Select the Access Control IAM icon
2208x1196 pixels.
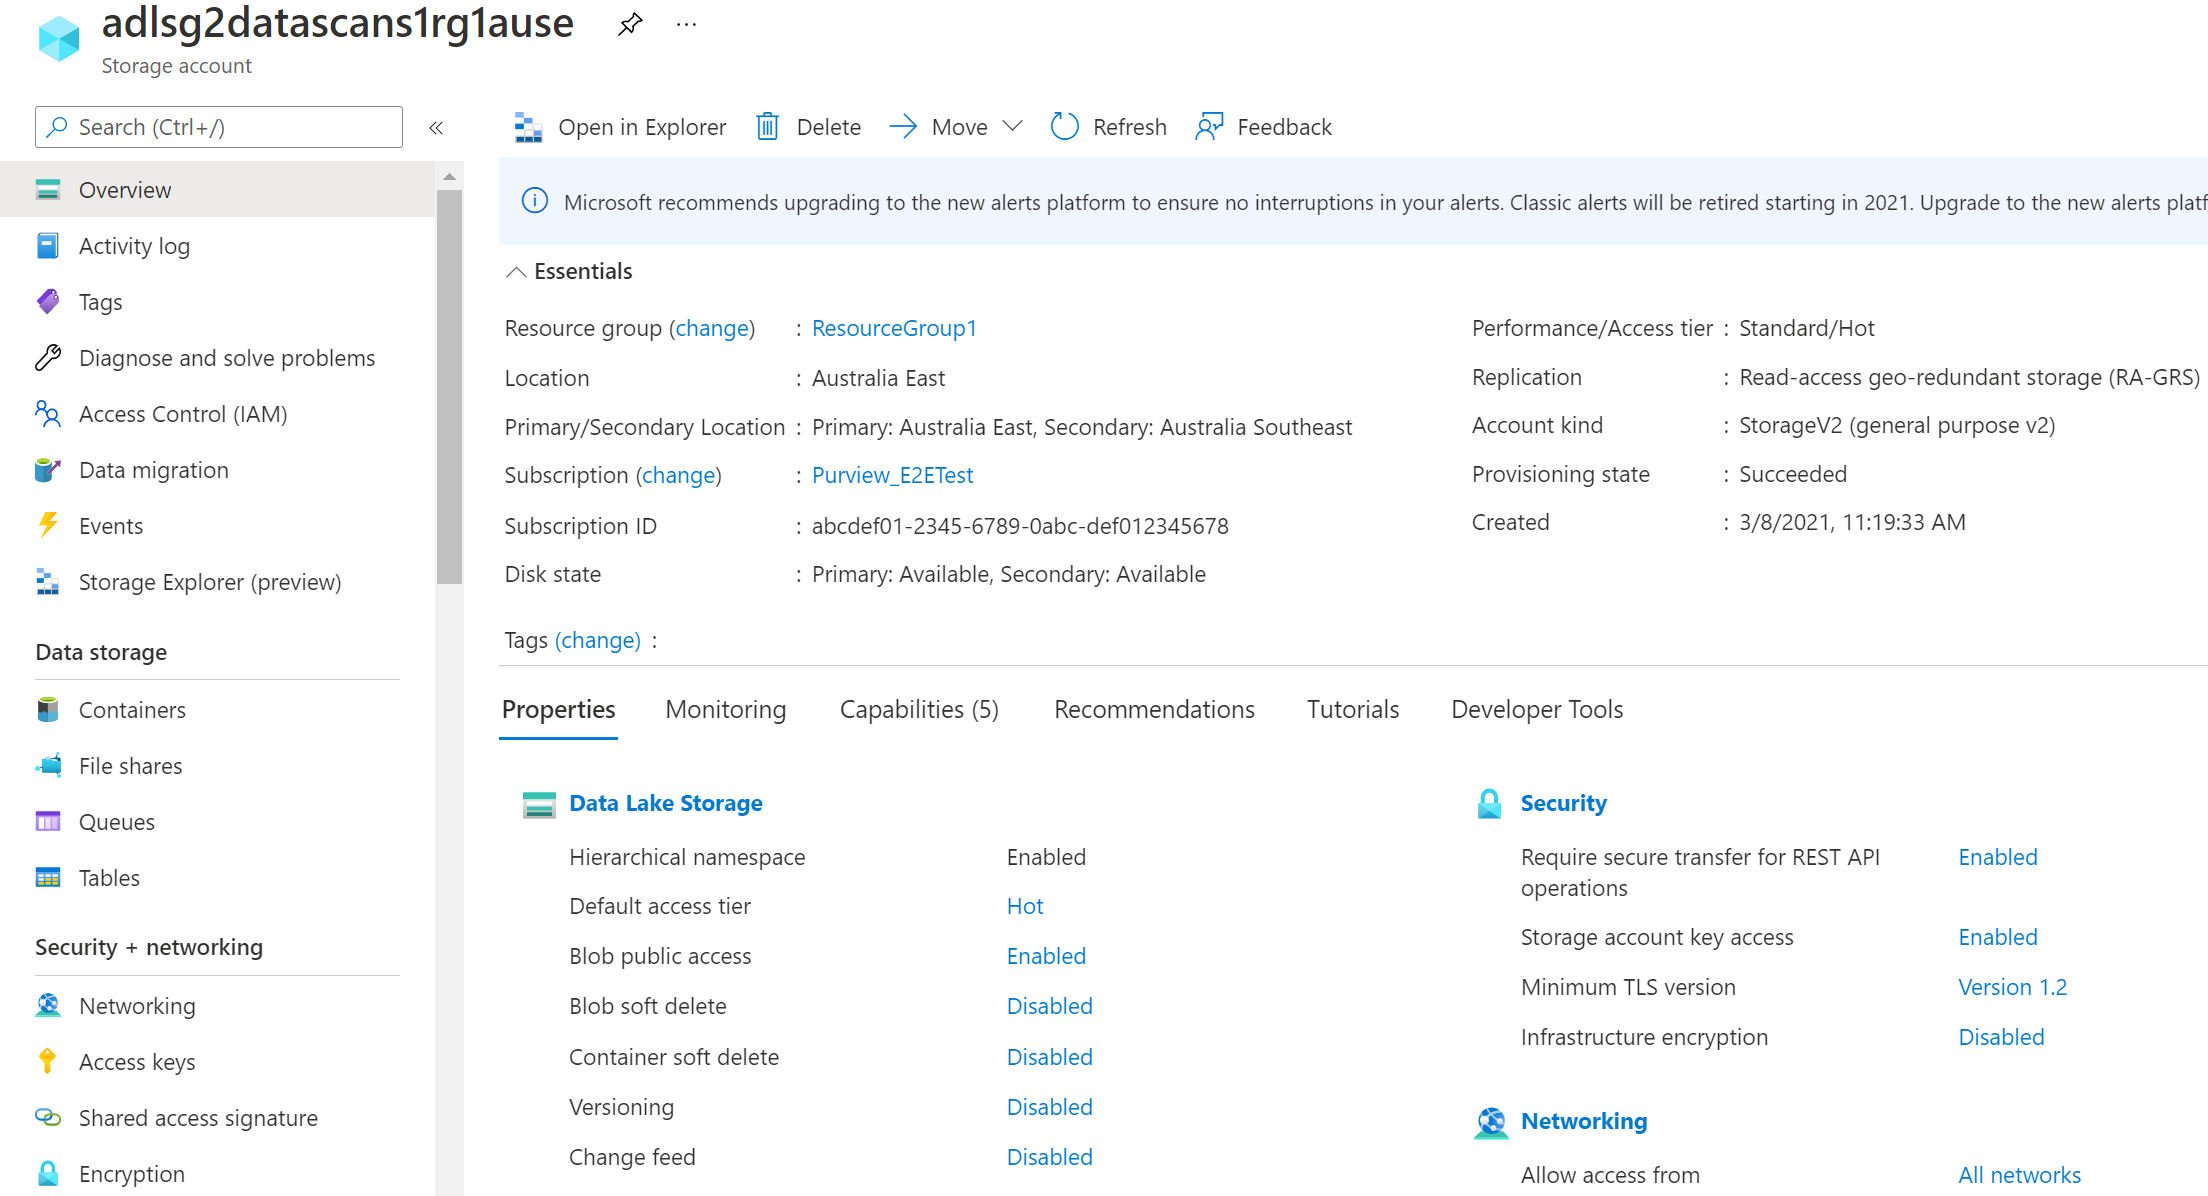coord(49,414)
